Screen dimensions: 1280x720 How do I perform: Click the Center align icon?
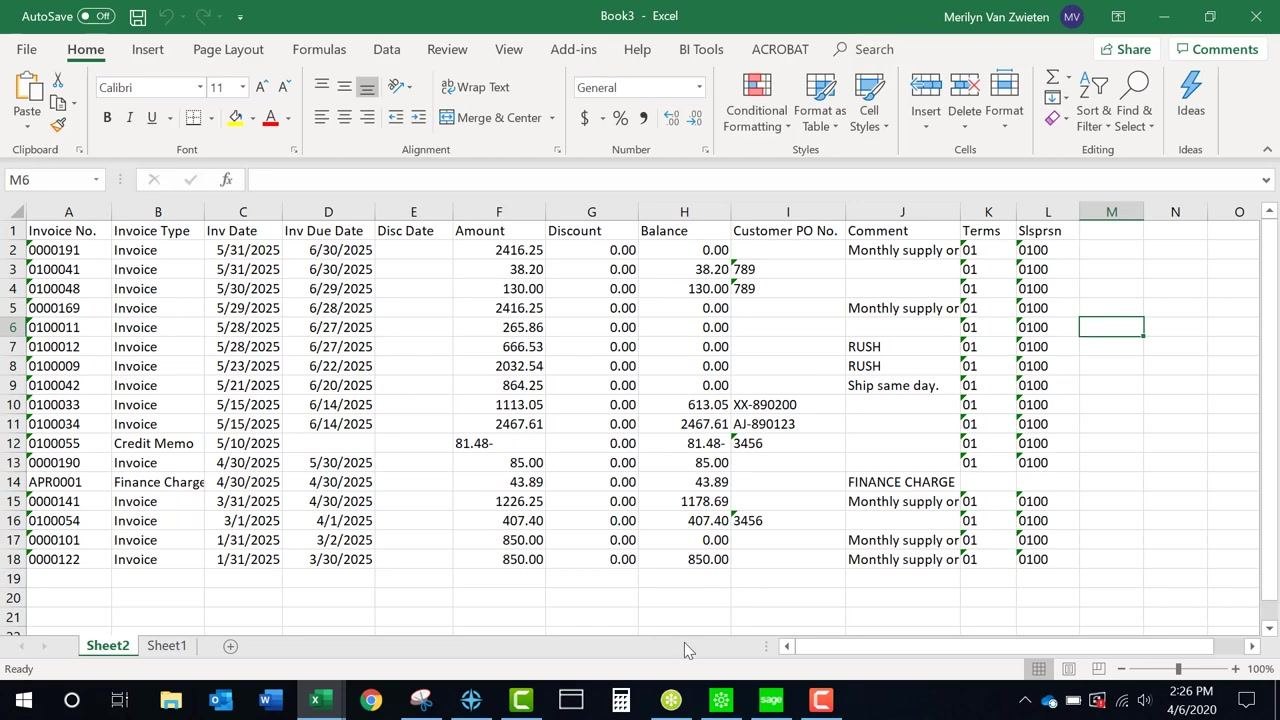tap(344, 118)
